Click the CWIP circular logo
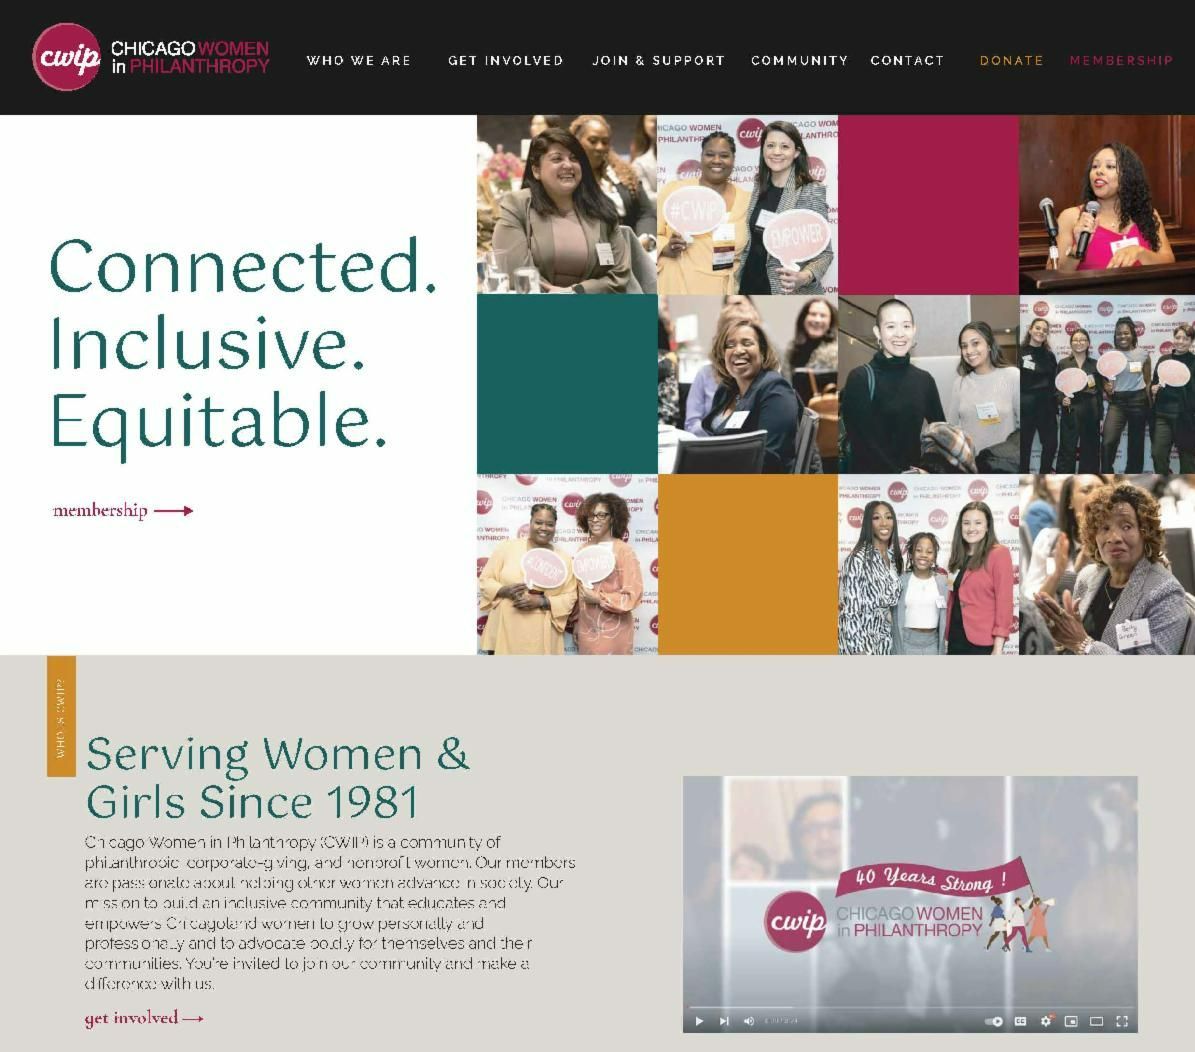Image resolution: width=1195 pixels, height=1052 pixels. (x=67, y=57)
